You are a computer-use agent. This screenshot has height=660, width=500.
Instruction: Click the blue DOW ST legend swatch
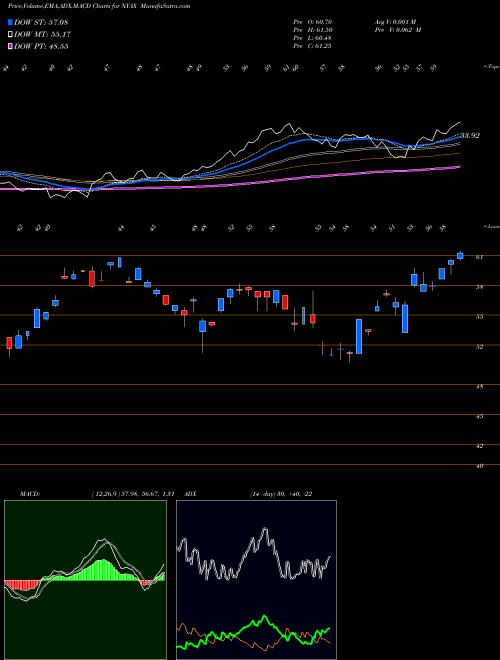click(10, 22)
